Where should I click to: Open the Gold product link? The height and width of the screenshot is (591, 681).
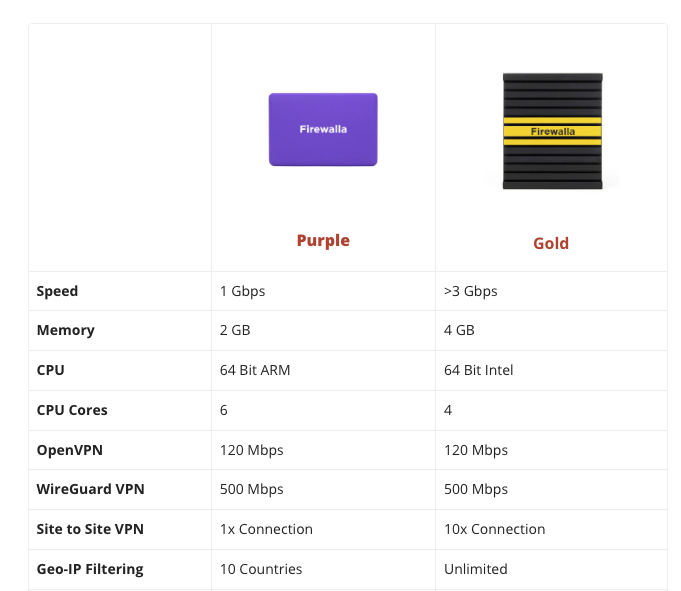551,243
